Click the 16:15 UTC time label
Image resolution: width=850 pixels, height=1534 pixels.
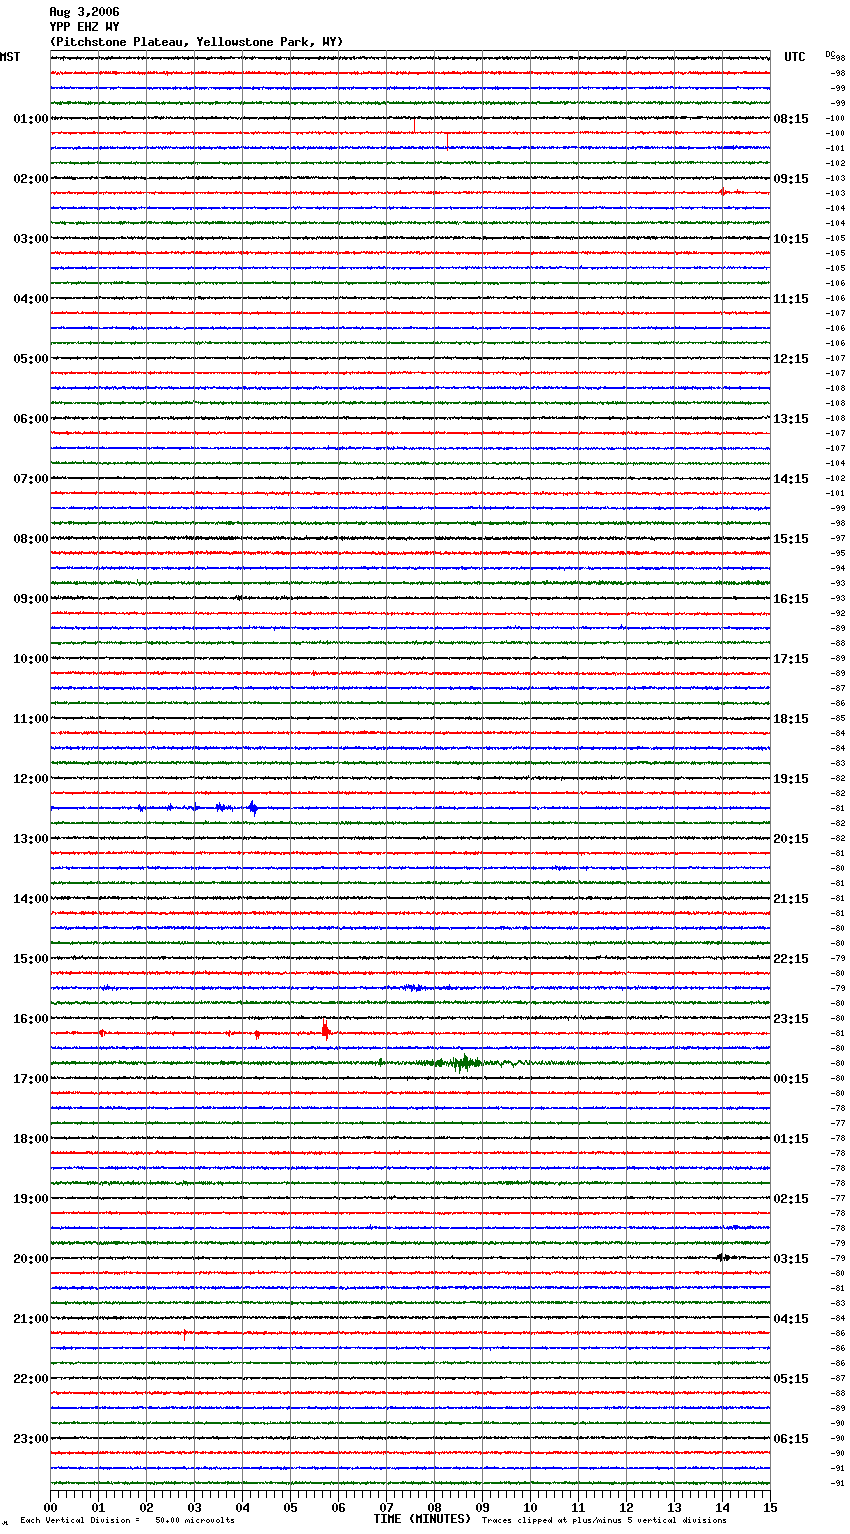pos(791,599)
